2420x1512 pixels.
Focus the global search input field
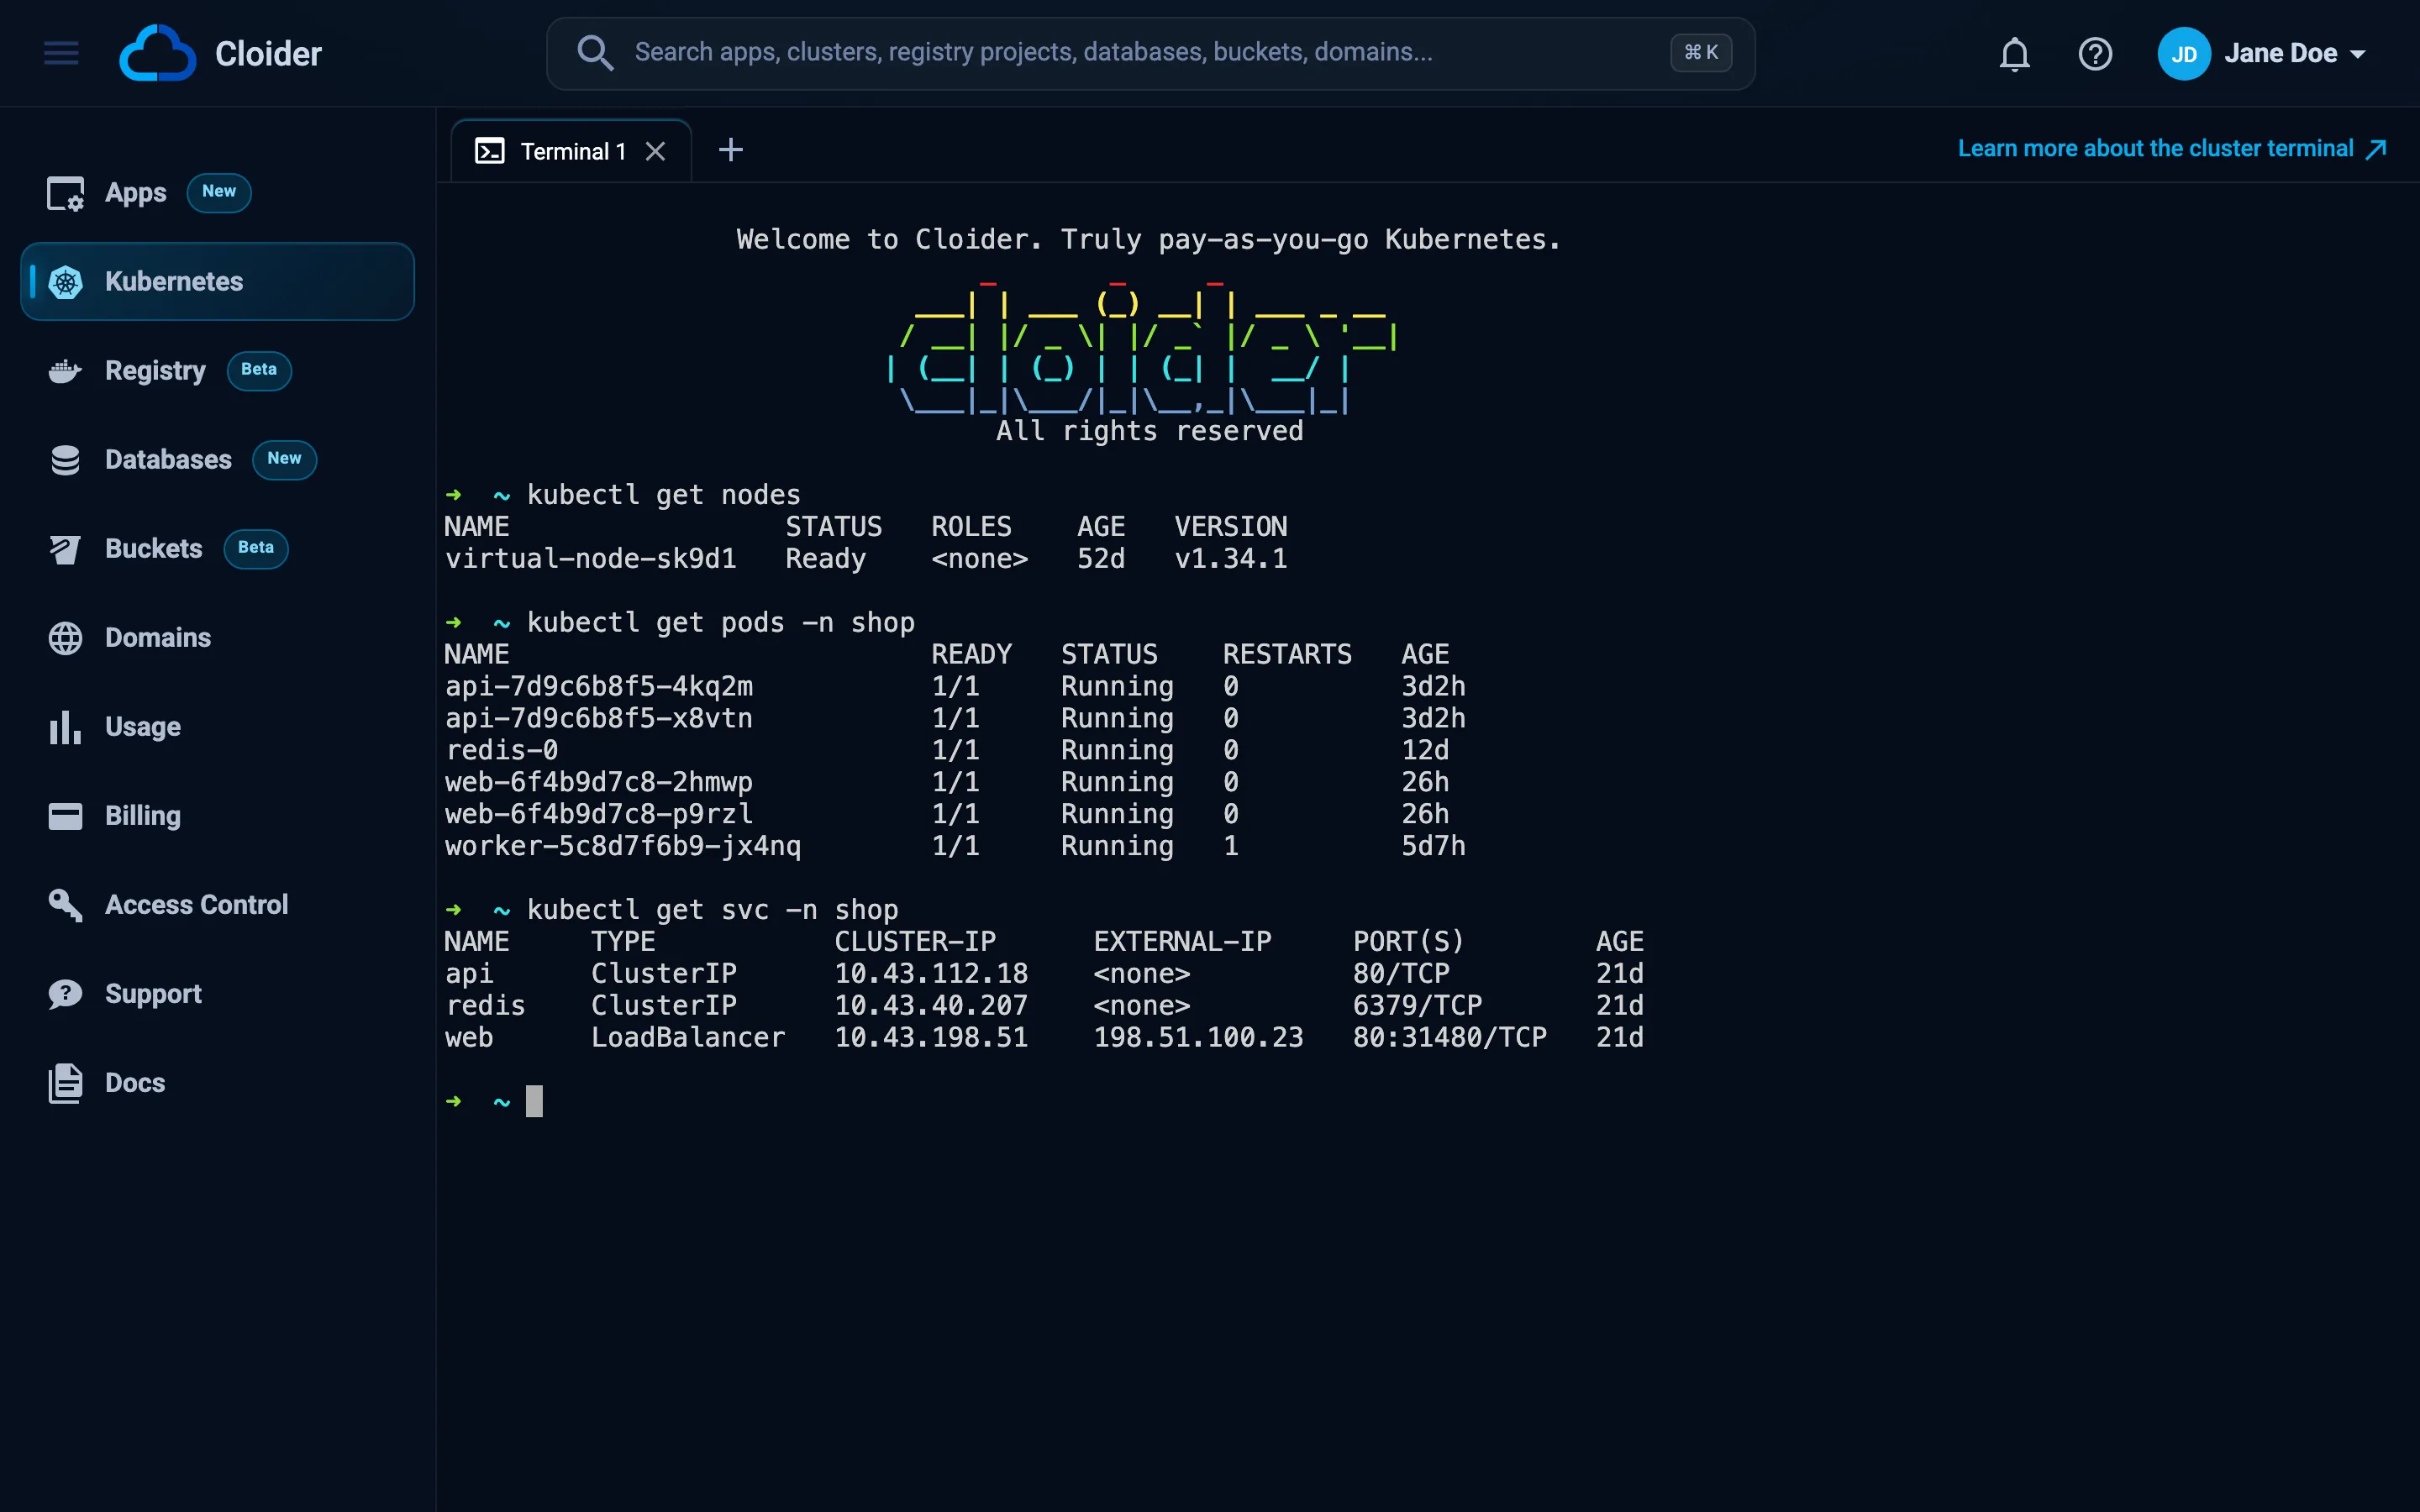1150,53
